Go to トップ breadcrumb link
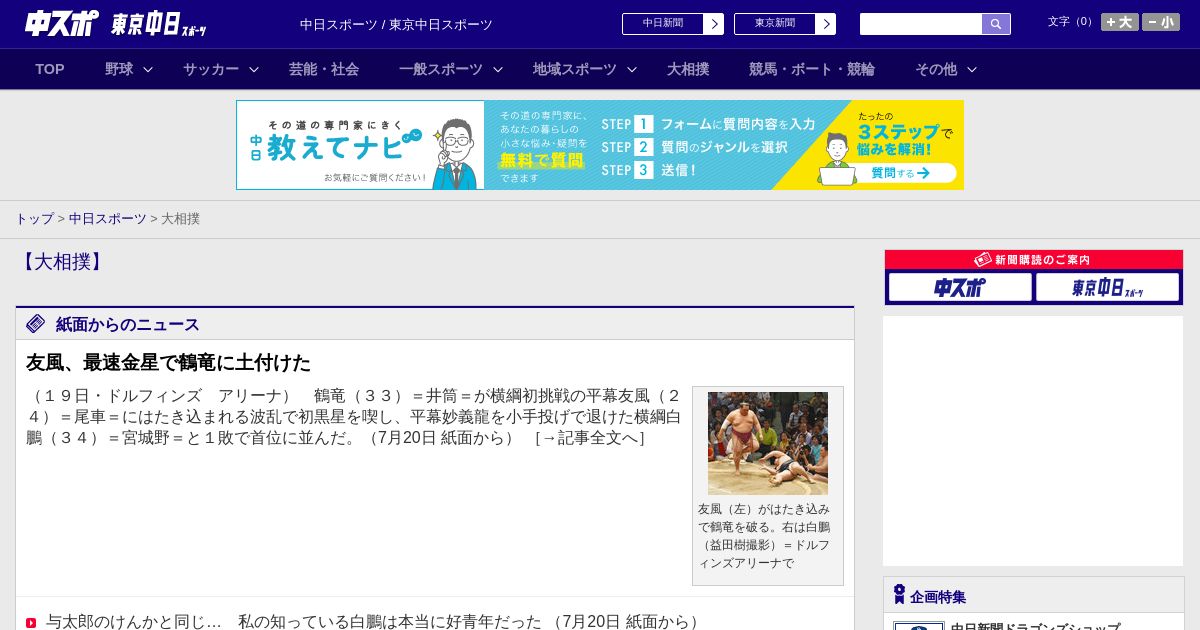This screenshot has width=1200, height=630. pos(34,218)
